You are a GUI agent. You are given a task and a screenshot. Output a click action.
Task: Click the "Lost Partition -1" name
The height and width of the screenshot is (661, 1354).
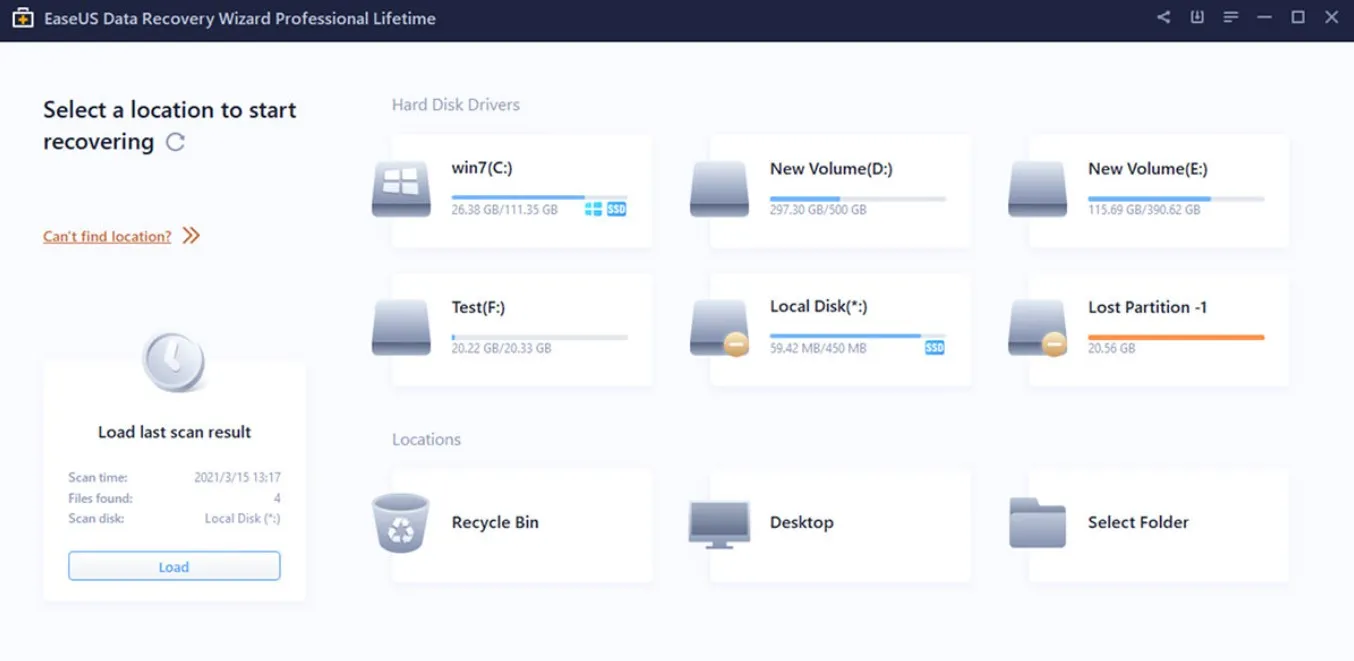click(x=1147, y=307)
